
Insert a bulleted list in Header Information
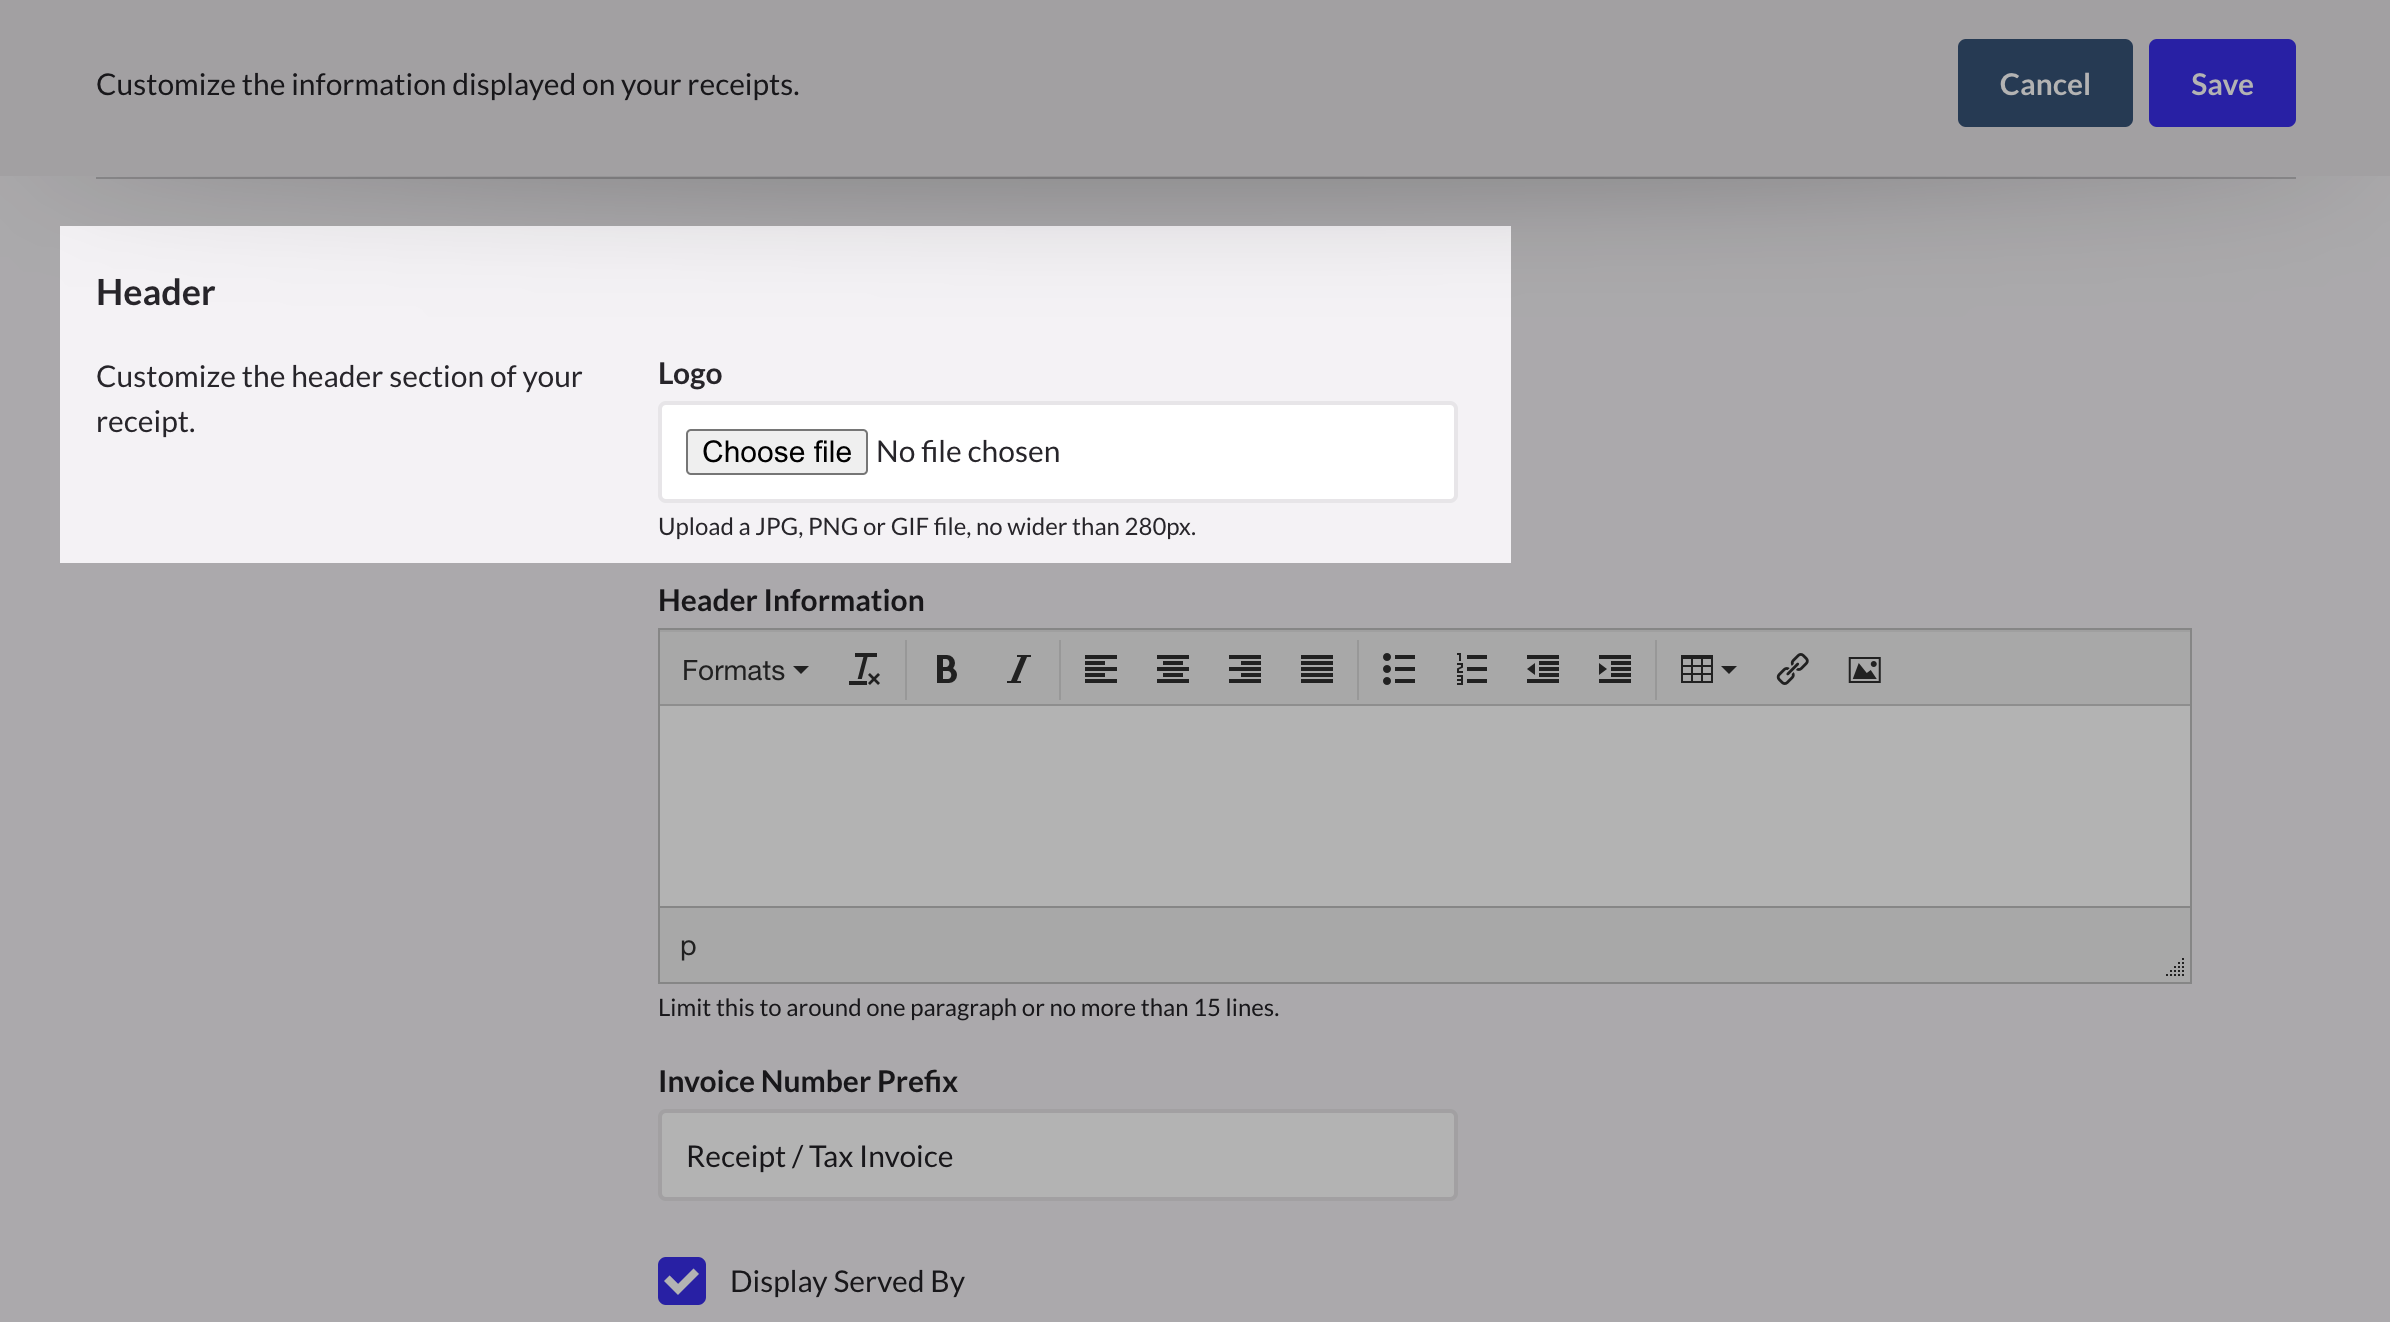pyautogui.click(x=1399, y=669)
